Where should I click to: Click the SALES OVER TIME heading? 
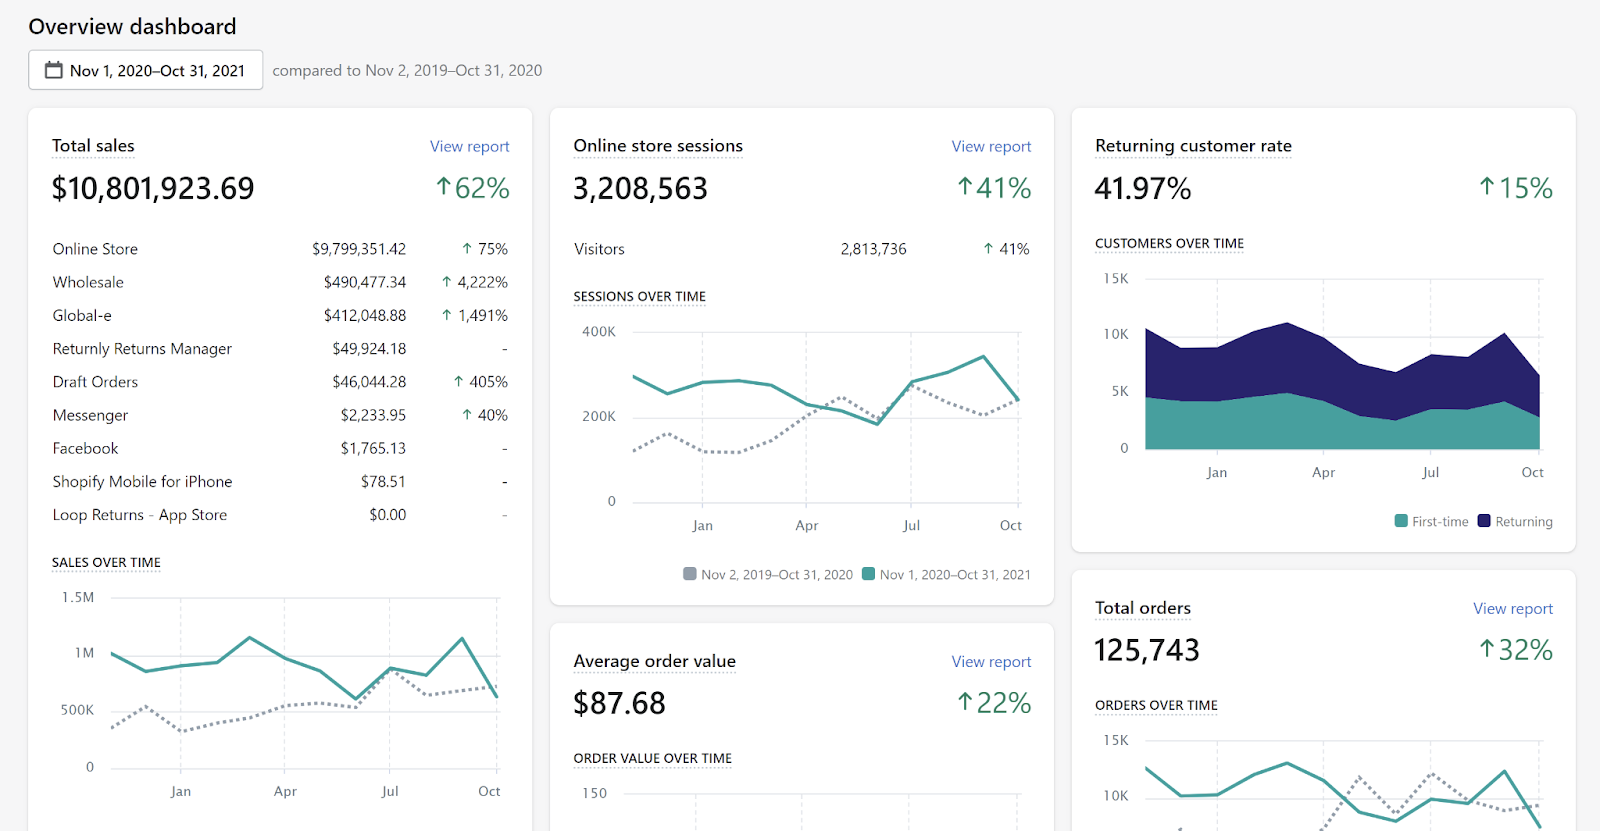106,563
